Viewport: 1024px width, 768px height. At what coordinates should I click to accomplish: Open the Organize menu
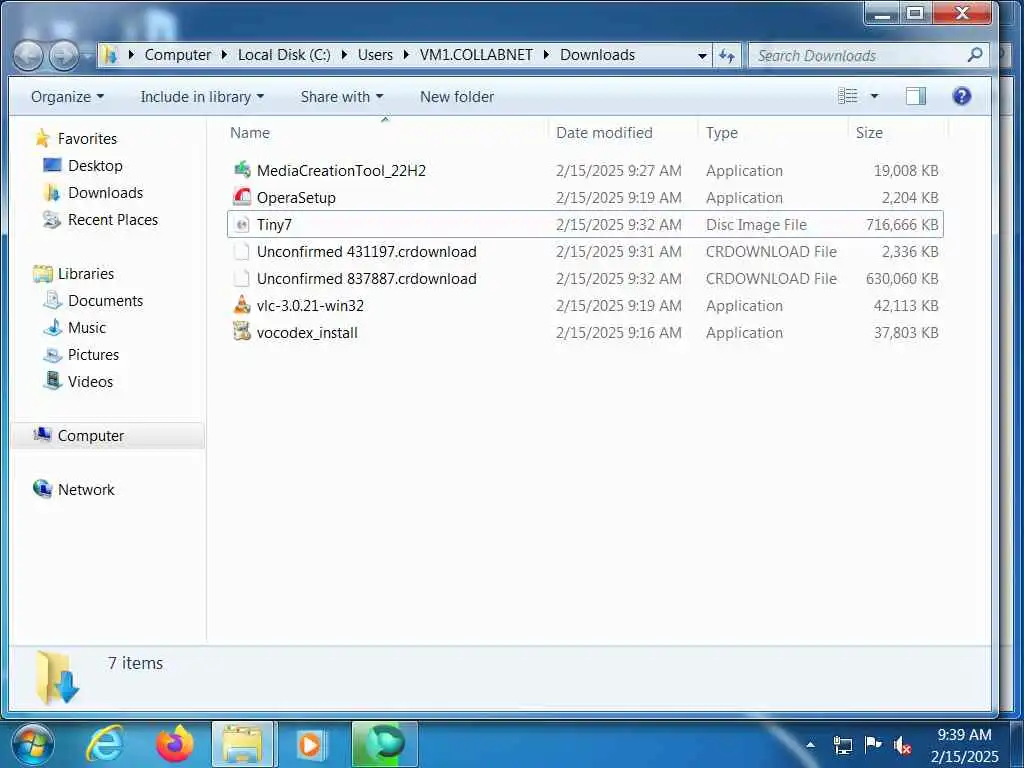click(x=67, y=97)
